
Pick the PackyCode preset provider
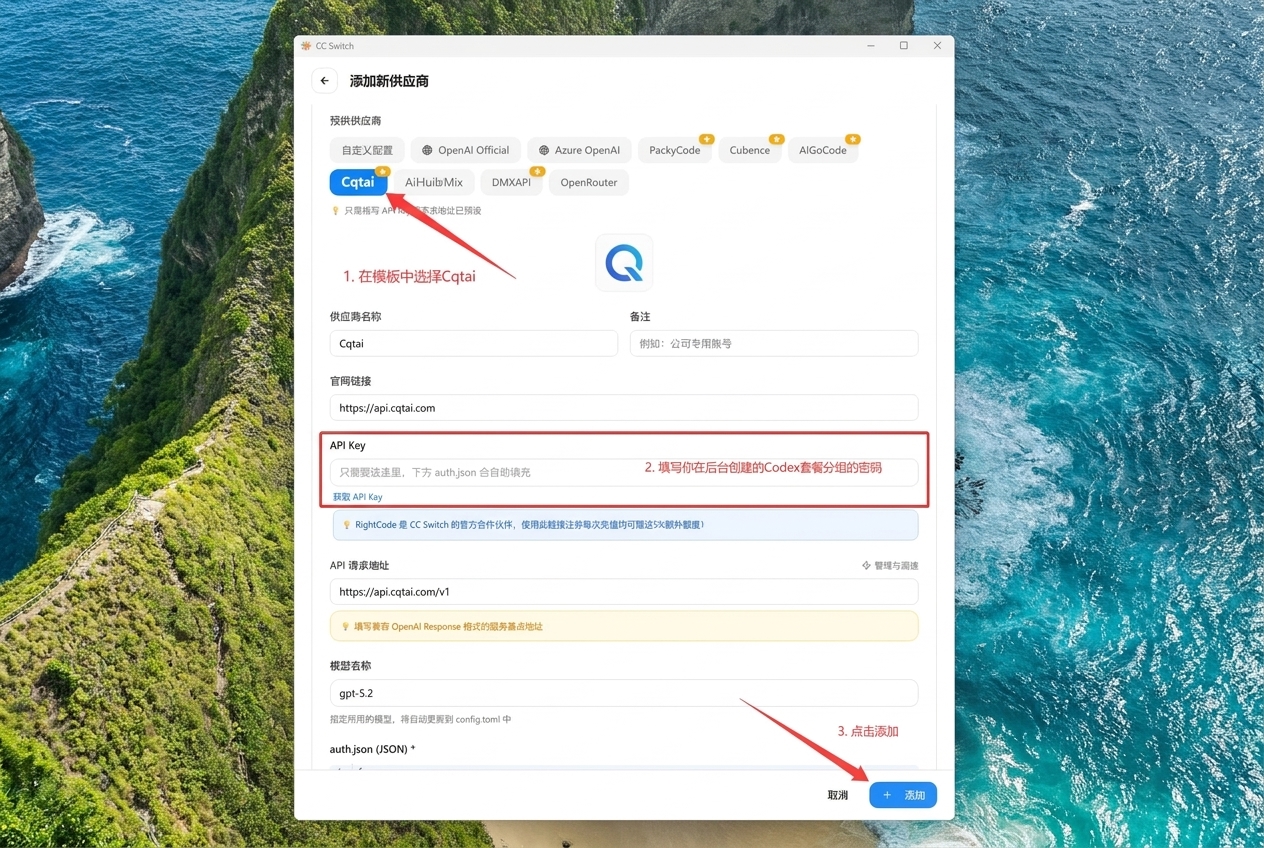click(x=674, y=150)
